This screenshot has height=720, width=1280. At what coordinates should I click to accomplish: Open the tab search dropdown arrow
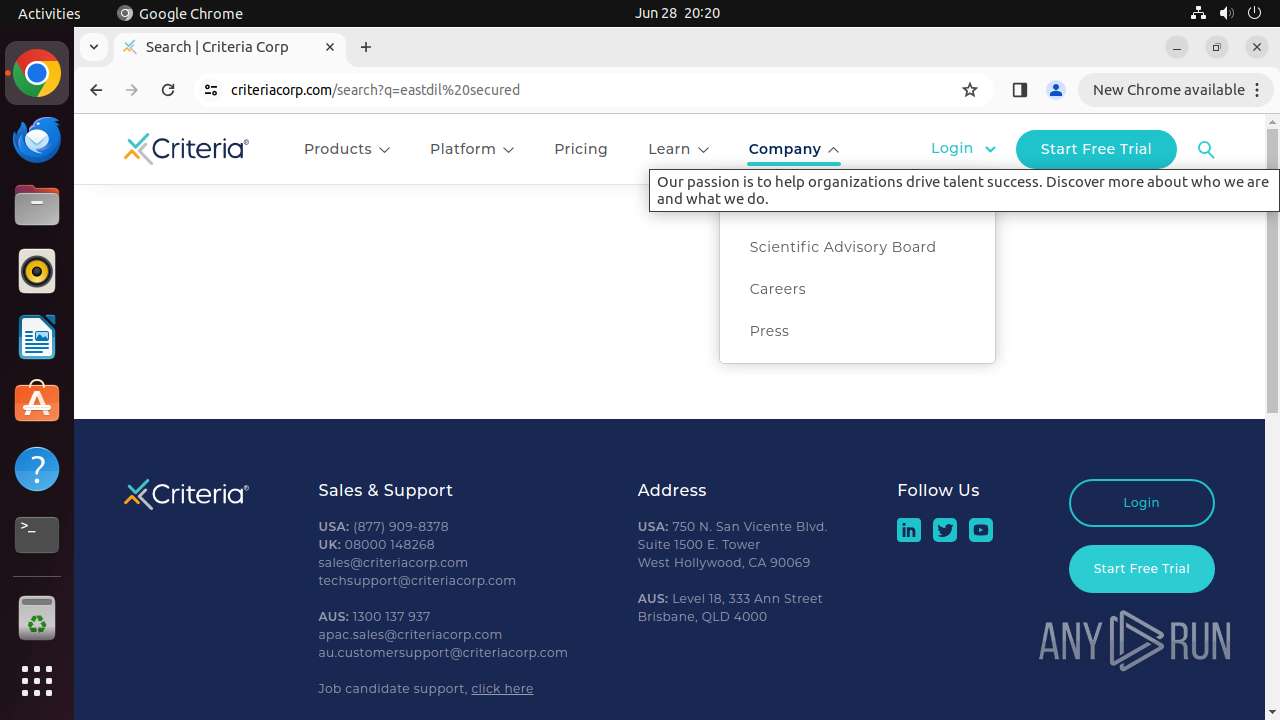(x=93, y=47)
